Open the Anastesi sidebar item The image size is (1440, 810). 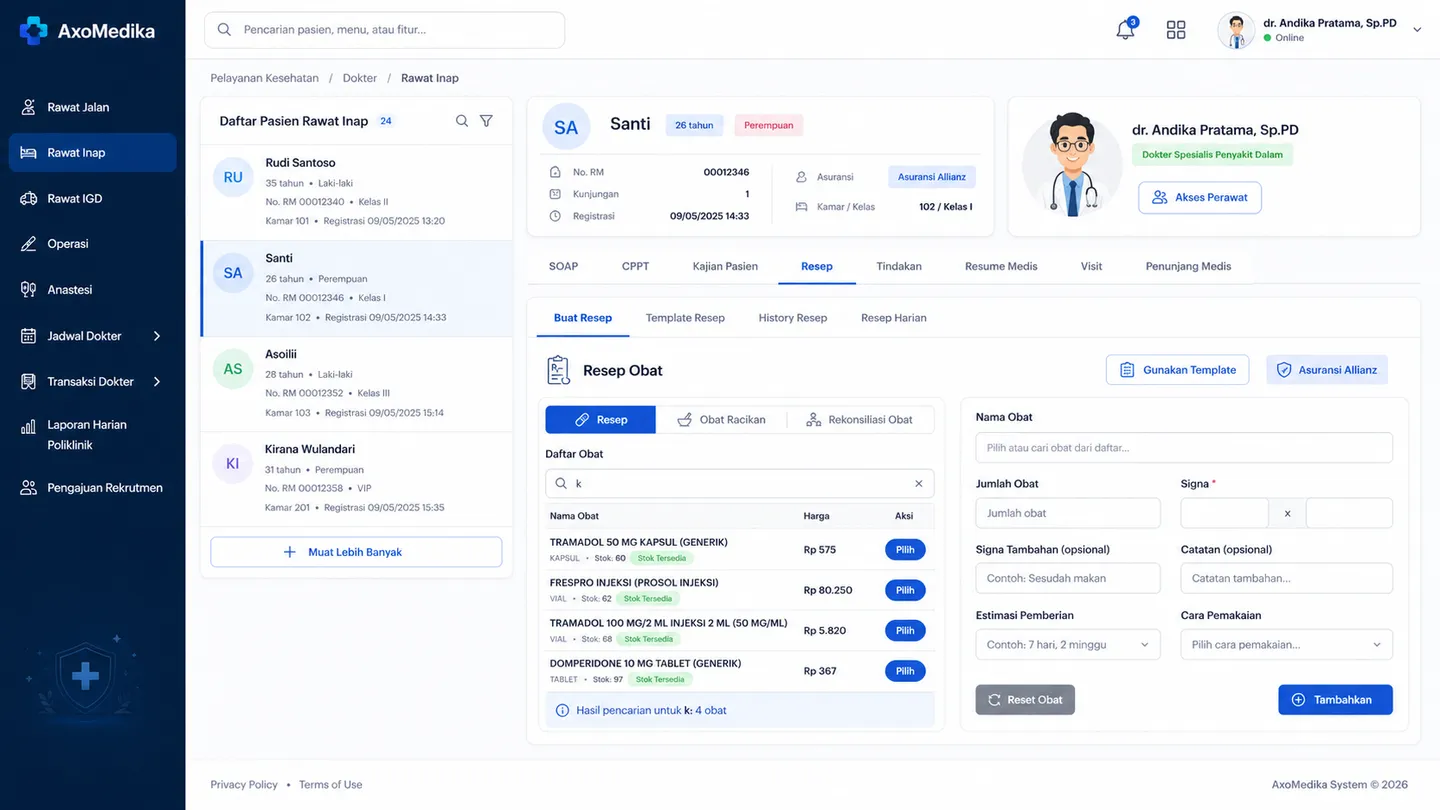[x=92, y=290]
